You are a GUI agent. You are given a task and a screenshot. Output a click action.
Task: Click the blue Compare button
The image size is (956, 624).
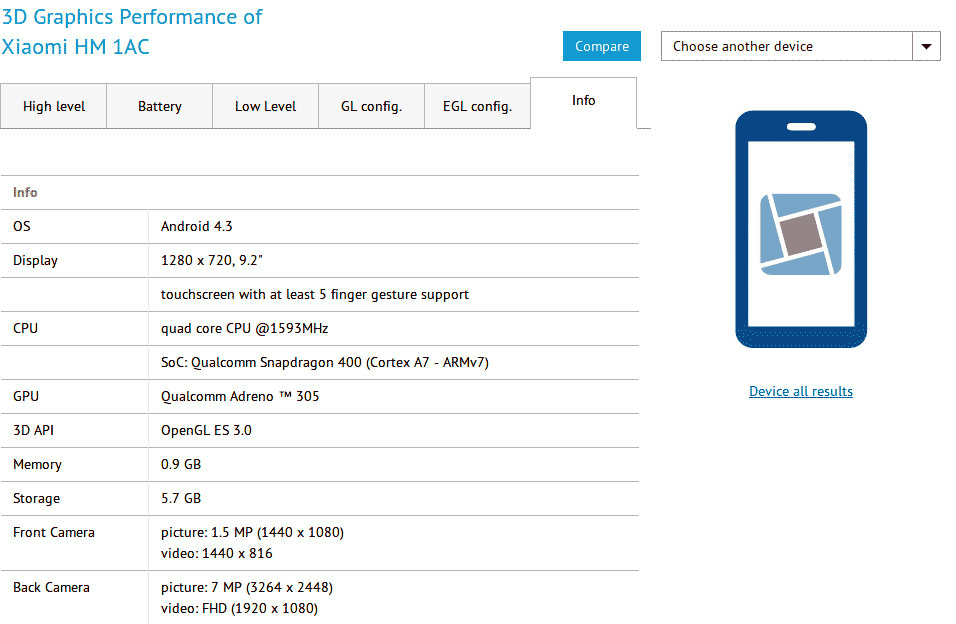pos(602,46)
